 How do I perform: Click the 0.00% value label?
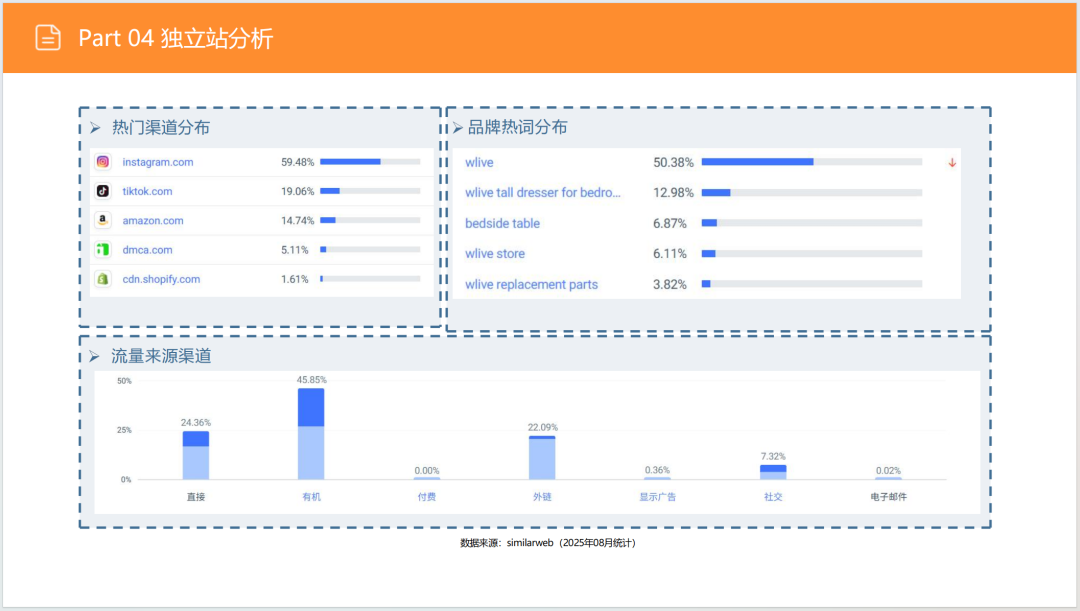pyautogui.click(x=427, y=470)
